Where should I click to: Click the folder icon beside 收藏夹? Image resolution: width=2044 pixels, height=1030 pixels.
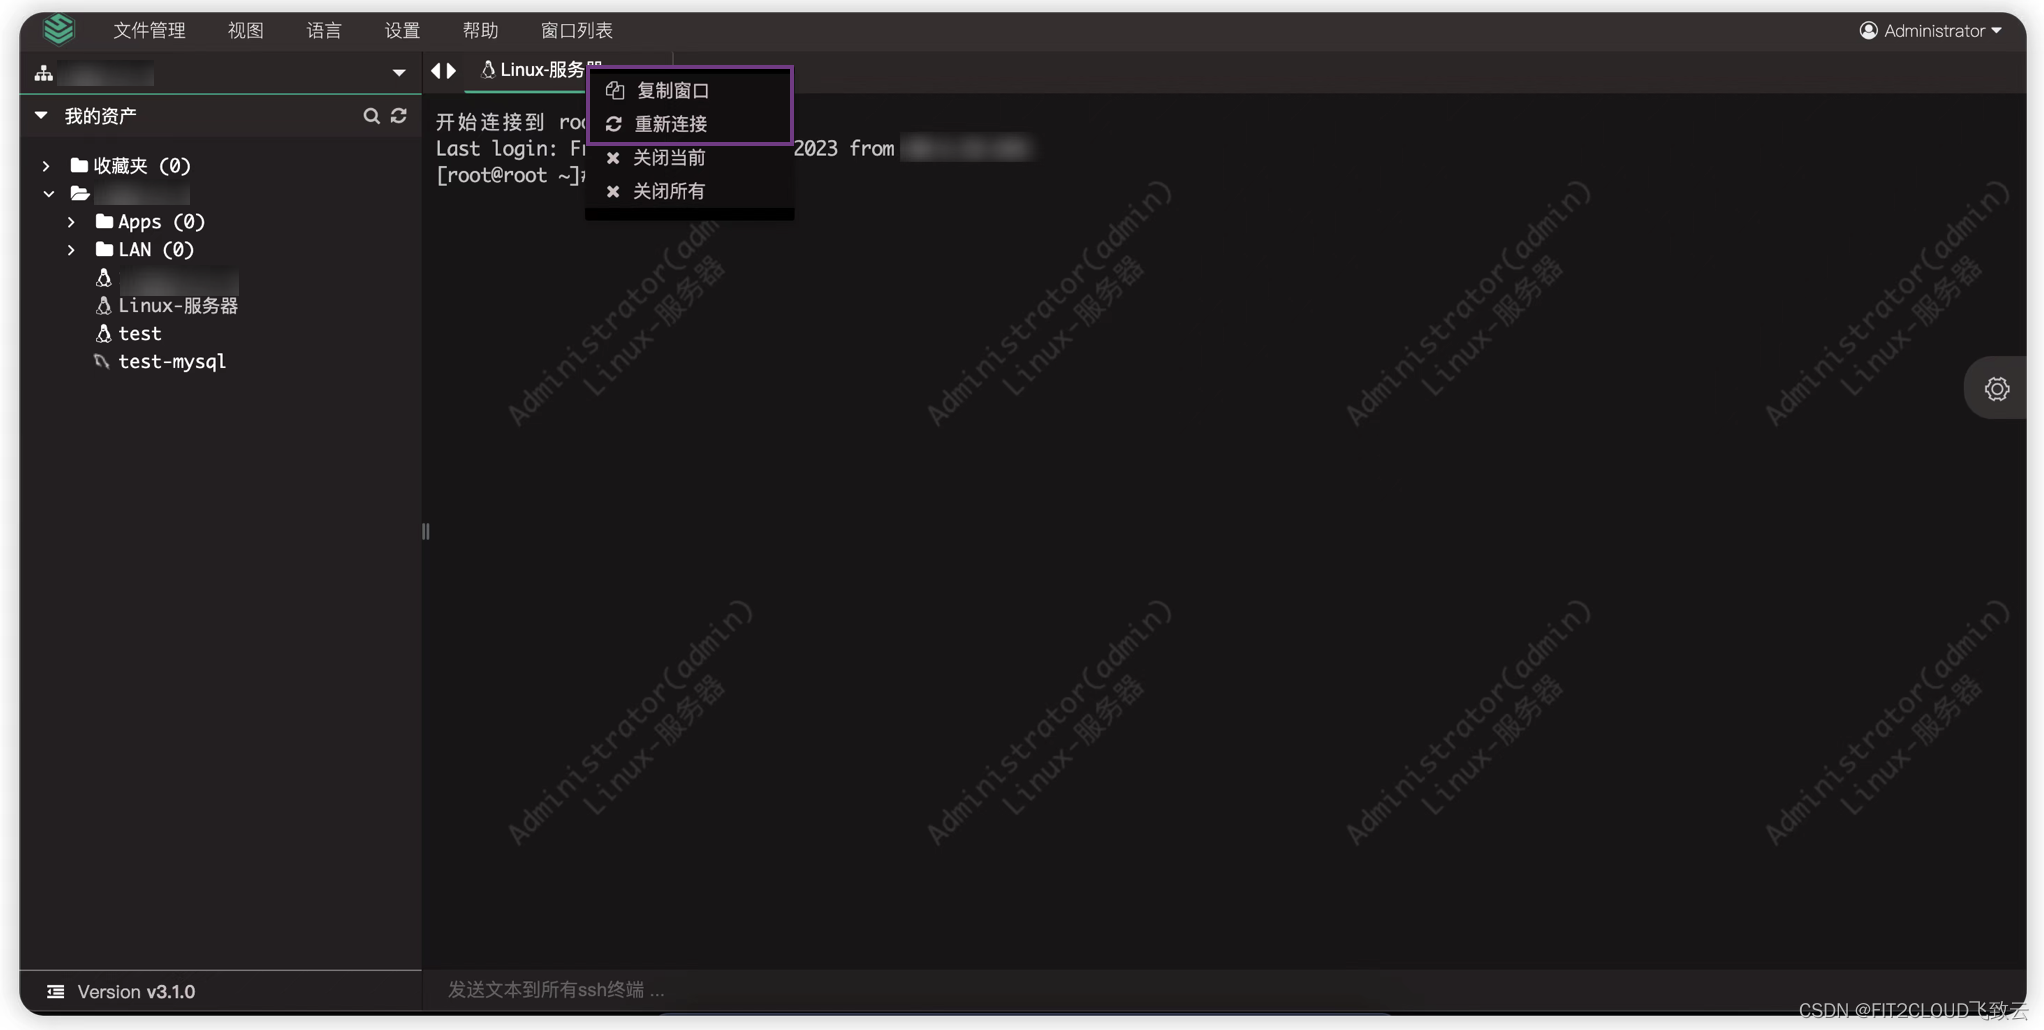79,165
